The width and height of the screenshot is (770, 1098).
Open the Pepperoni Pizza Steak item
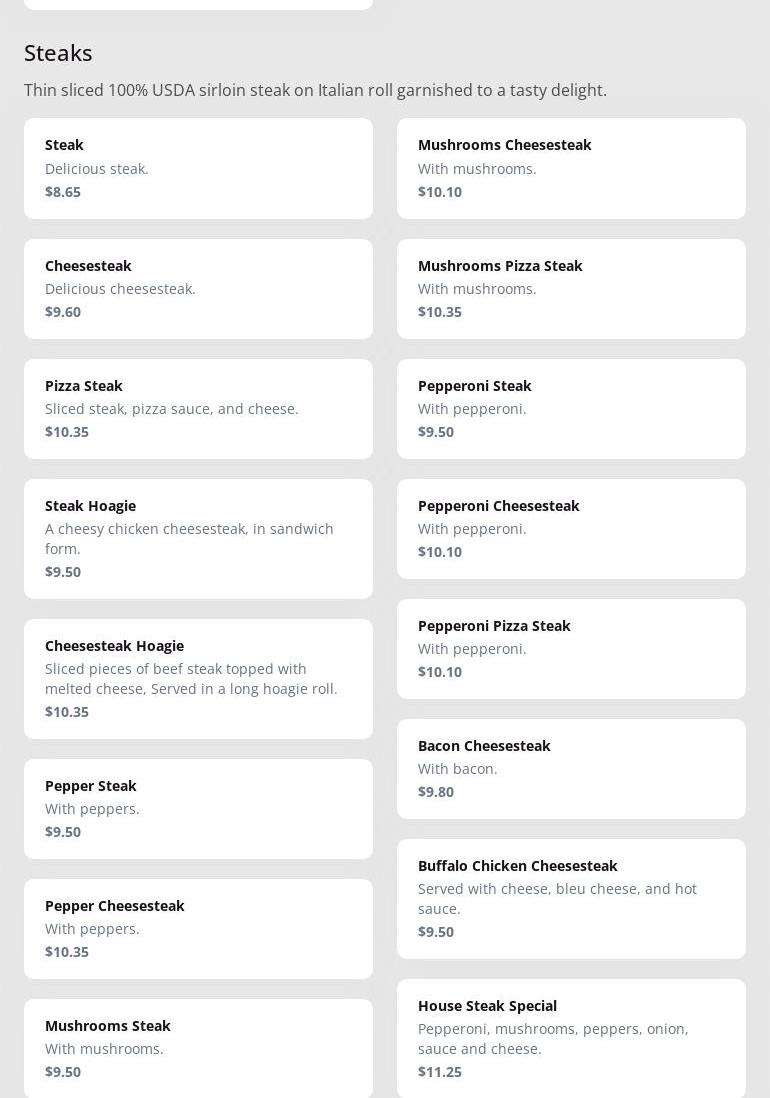(x=571, y=648)
